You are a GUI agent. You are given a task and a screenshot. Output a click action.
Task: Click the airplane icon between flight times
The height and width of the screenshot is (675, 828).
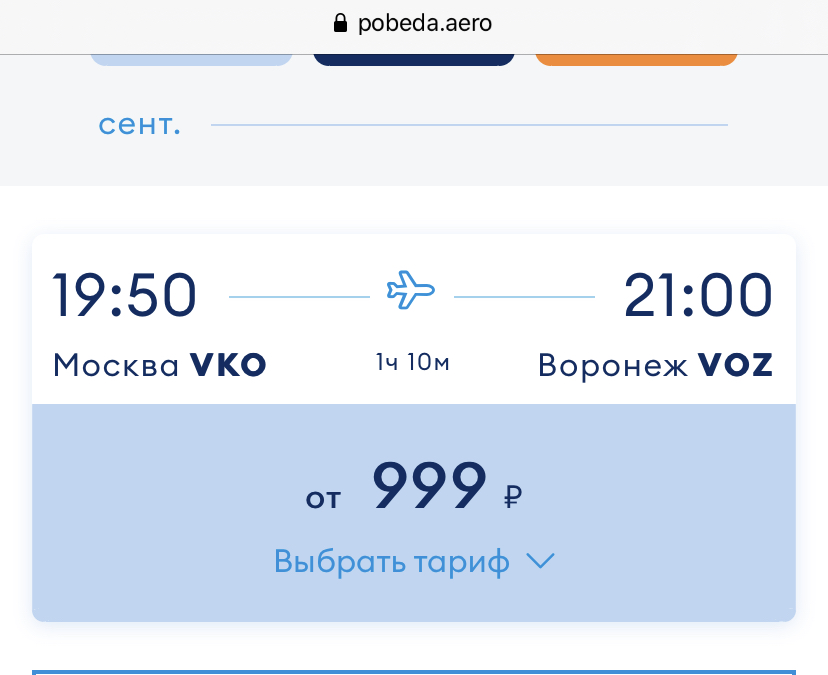tap(411, 289)
